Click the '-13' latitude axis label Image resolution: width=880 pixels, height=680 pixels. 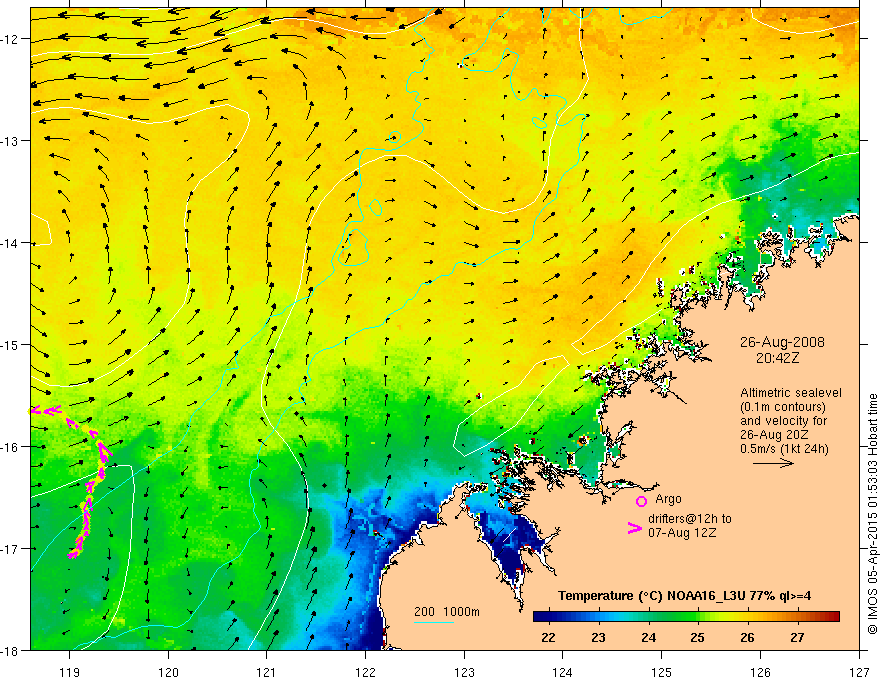coord(10,141)
